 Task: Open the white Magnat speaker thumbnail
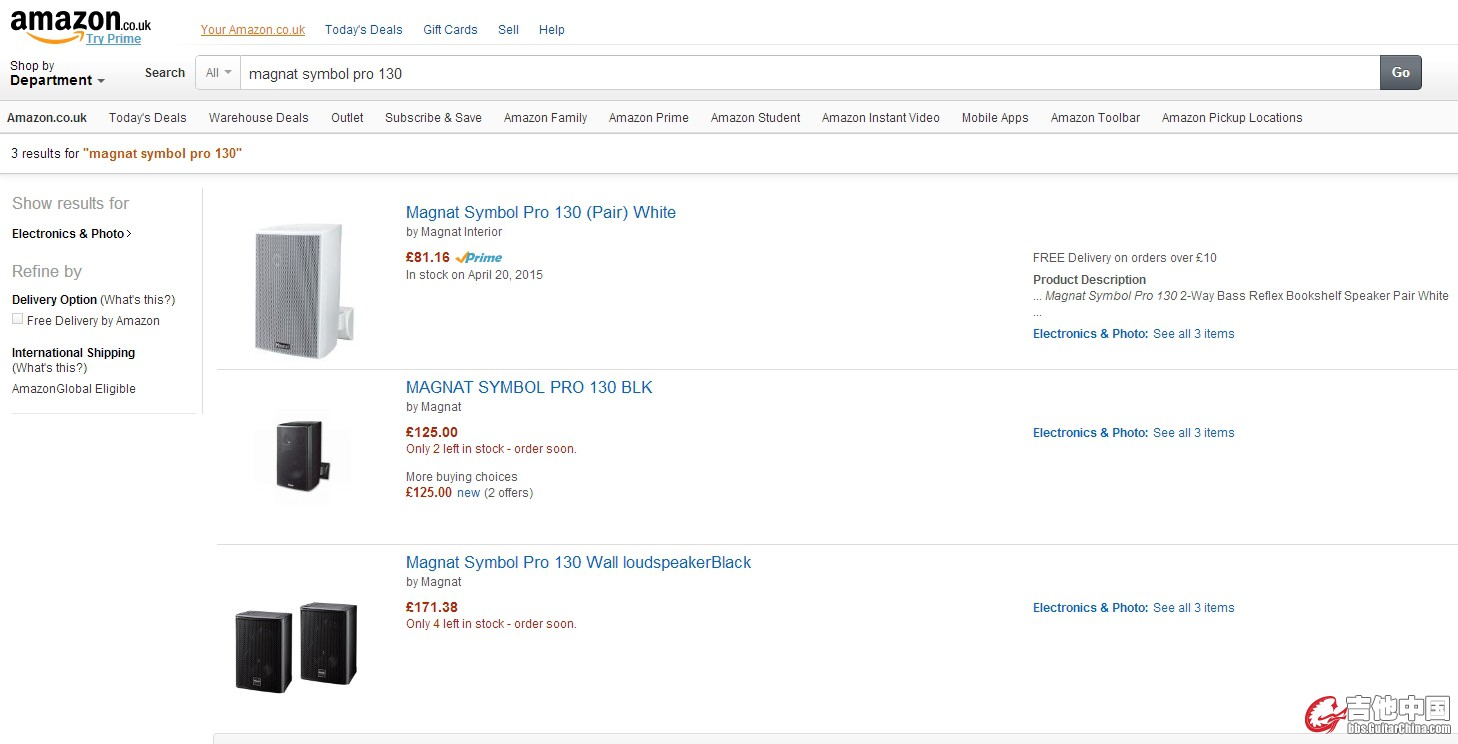[x=304, y=290]
